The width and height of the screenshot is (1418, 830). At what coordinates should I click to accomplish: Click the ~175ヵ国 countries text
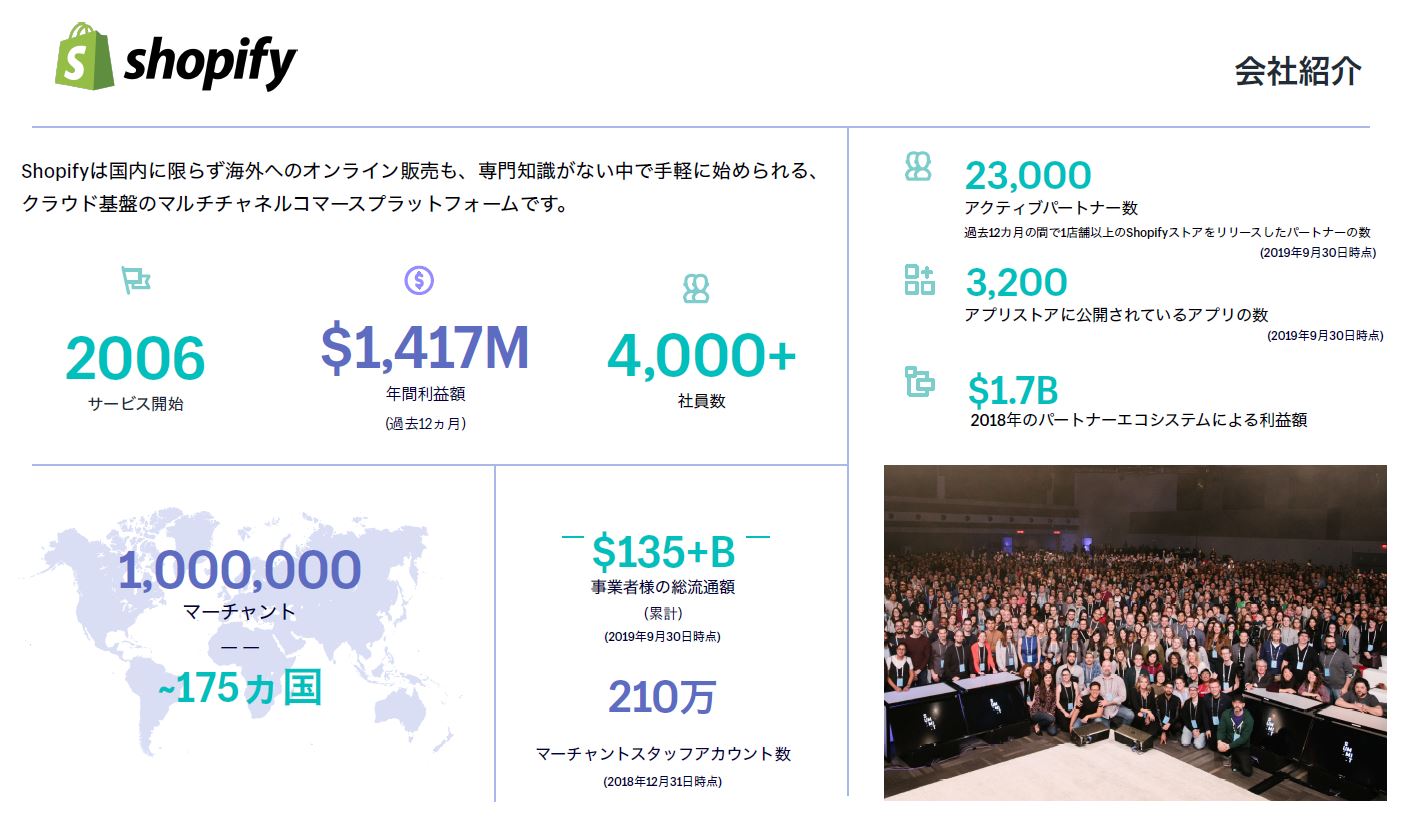click(x=240, y=689)
